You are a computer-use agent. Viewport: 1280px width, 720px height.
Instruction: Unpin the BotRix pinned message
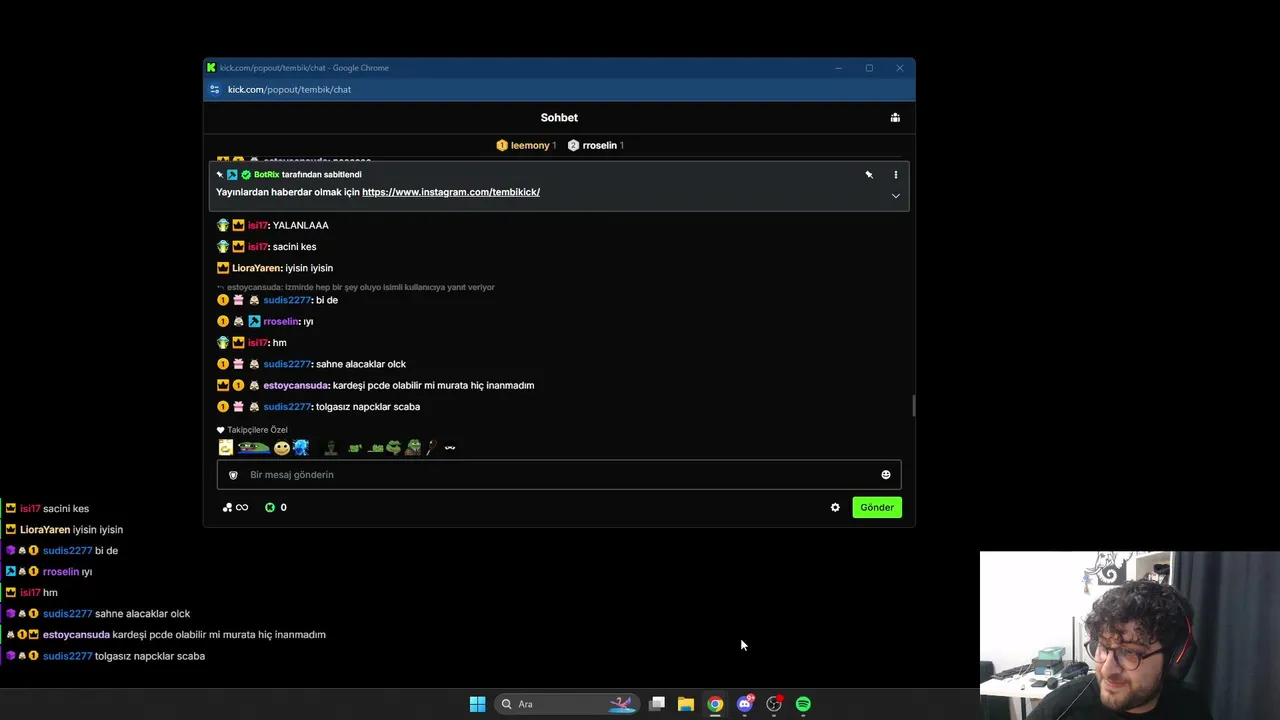coord(869,175)
